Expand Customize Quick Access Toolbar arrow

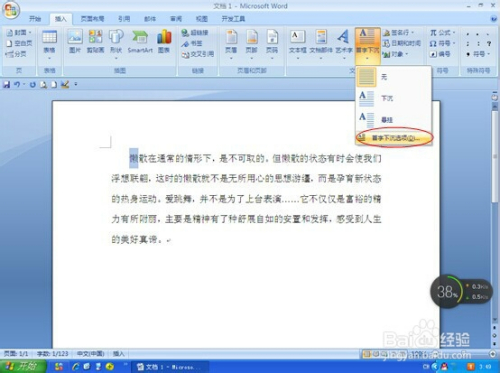click(76, 84)
